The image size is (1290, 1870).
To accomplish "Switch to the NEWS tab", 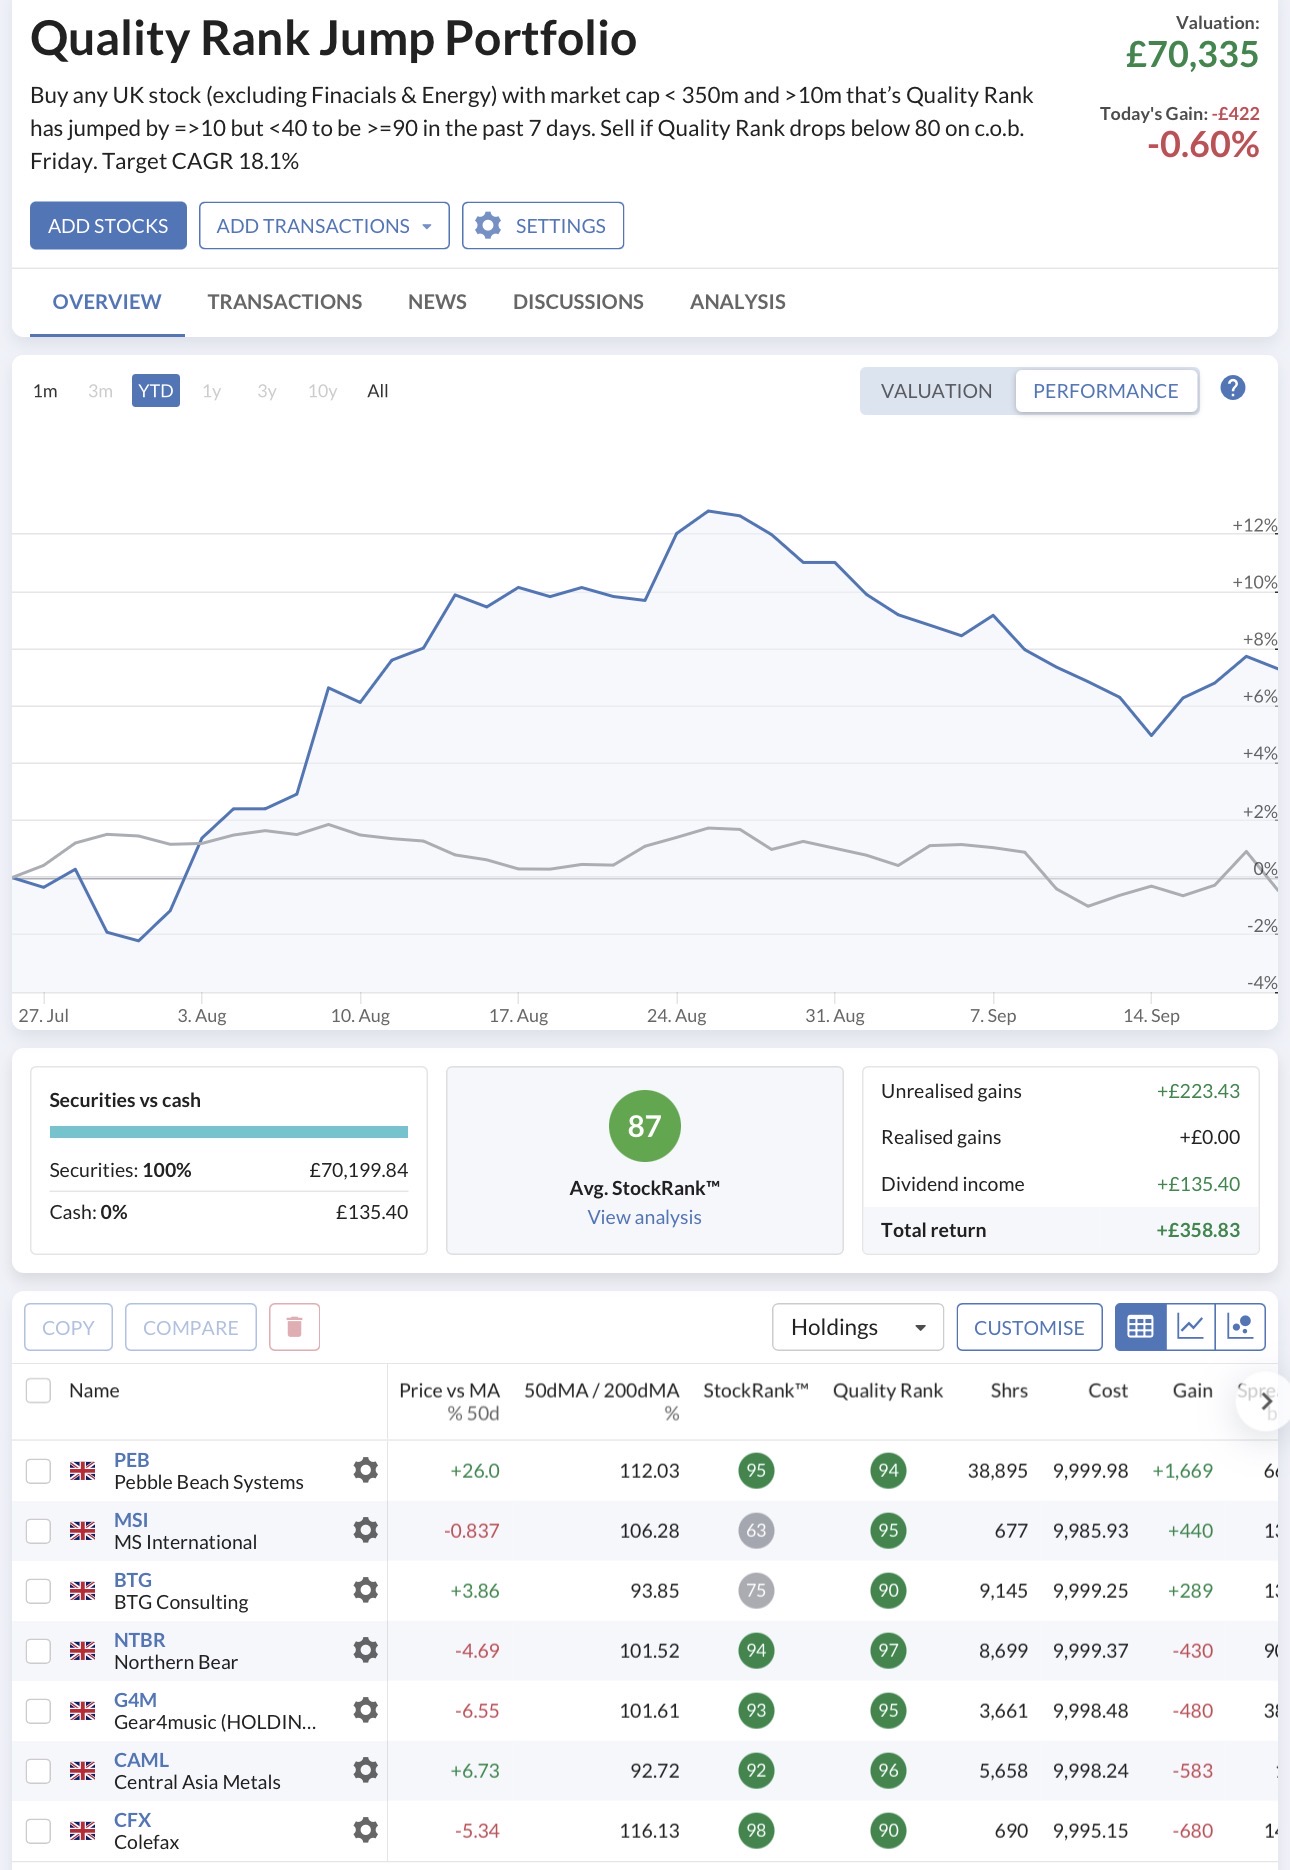I will tap(437, 302).
